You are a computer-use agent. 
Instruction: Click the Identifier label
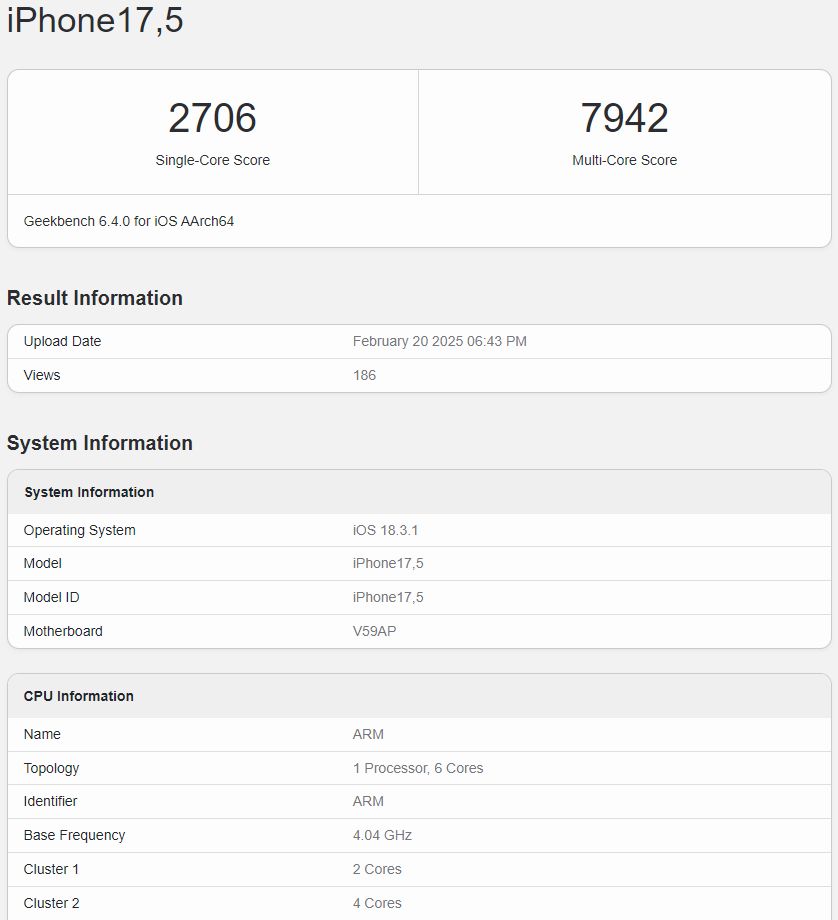point(50,801)
